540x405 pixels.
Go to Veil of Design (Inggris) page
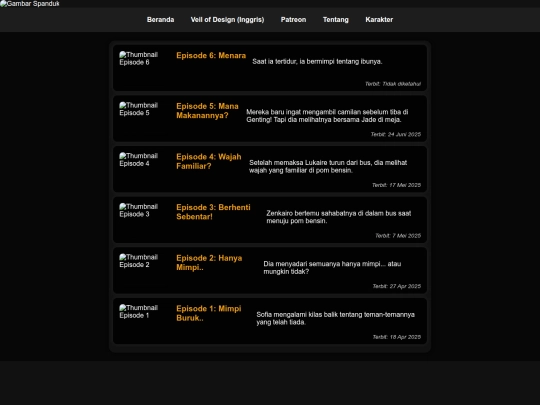(227, 20)
